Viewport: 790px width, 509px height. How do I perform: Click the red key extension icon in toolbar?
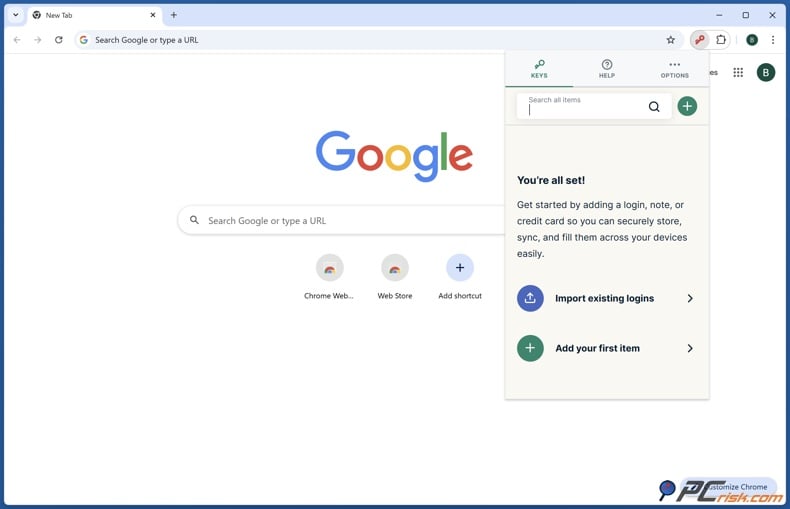(x=699, y=40)
